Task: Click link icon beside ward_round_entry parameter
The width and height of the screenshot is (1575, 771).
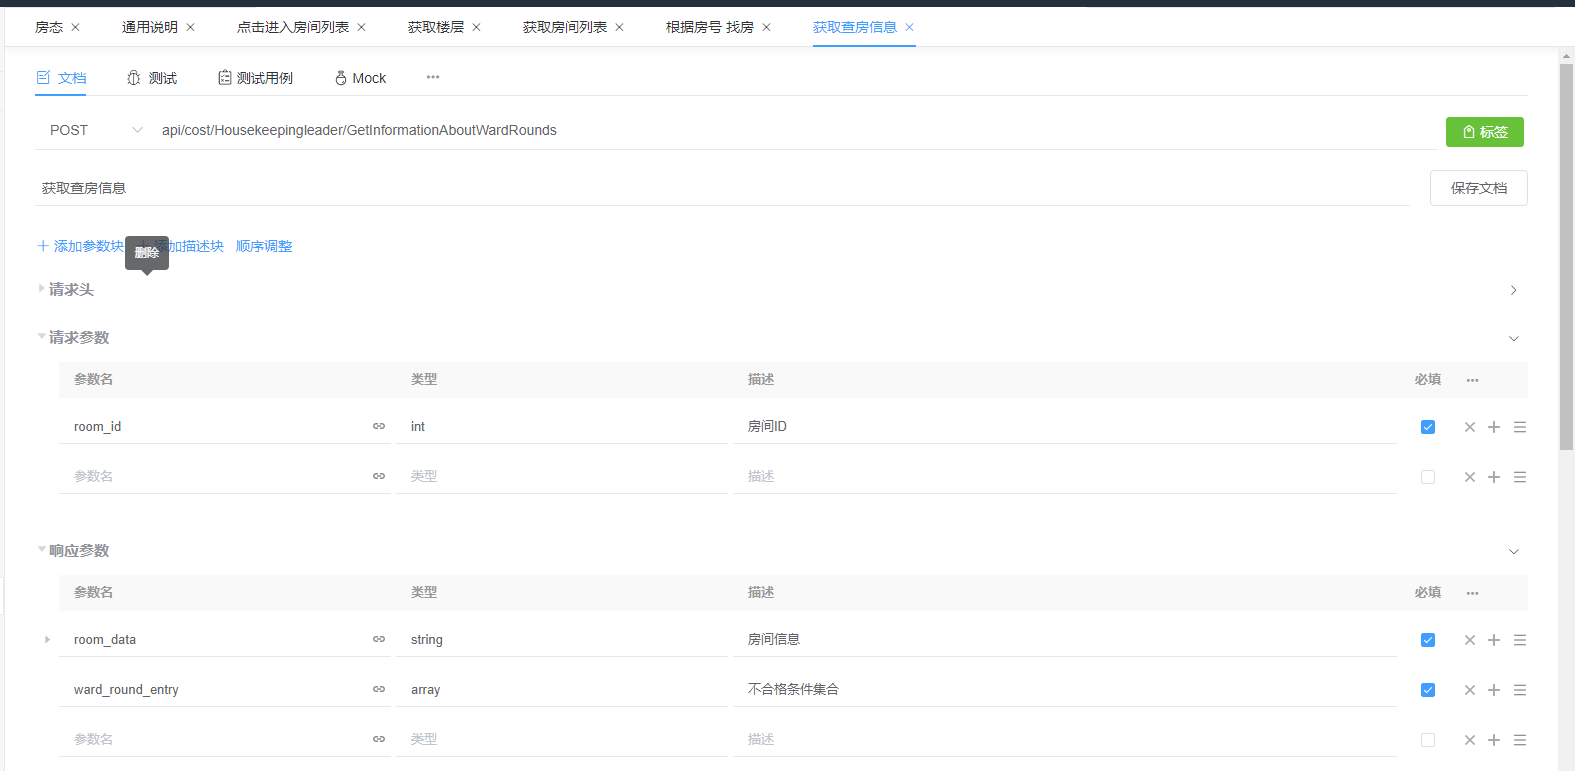Action: pos(379,689)
